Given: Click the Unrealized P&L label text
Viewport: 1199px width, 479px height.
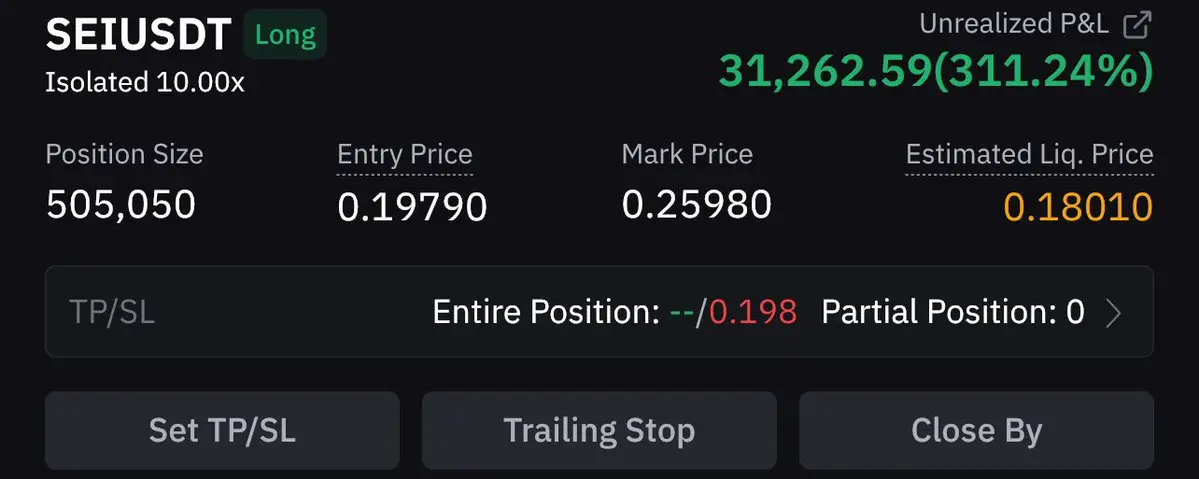Looking at the screenshot, I should pos(1014,24).
